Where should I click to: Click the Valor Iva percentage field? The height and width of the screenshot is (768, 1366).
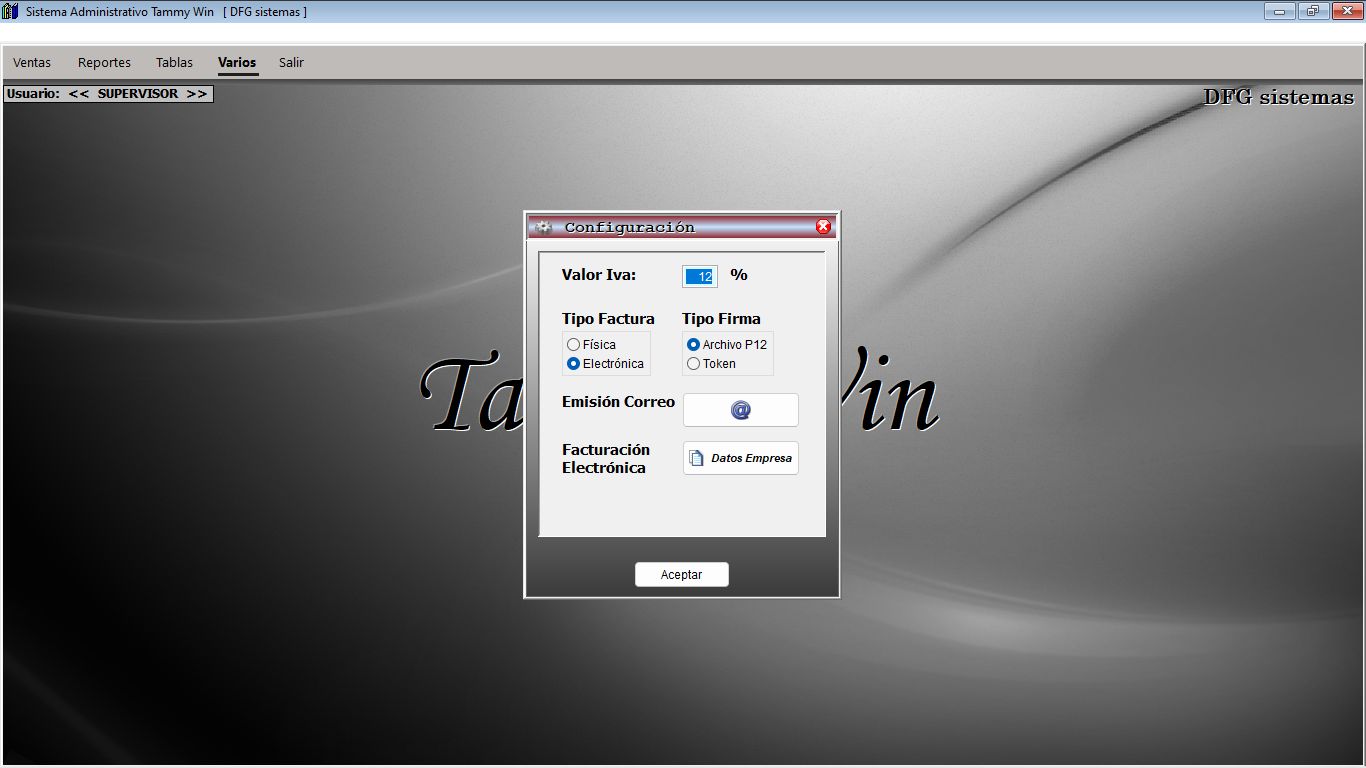(x=700, y=276)
